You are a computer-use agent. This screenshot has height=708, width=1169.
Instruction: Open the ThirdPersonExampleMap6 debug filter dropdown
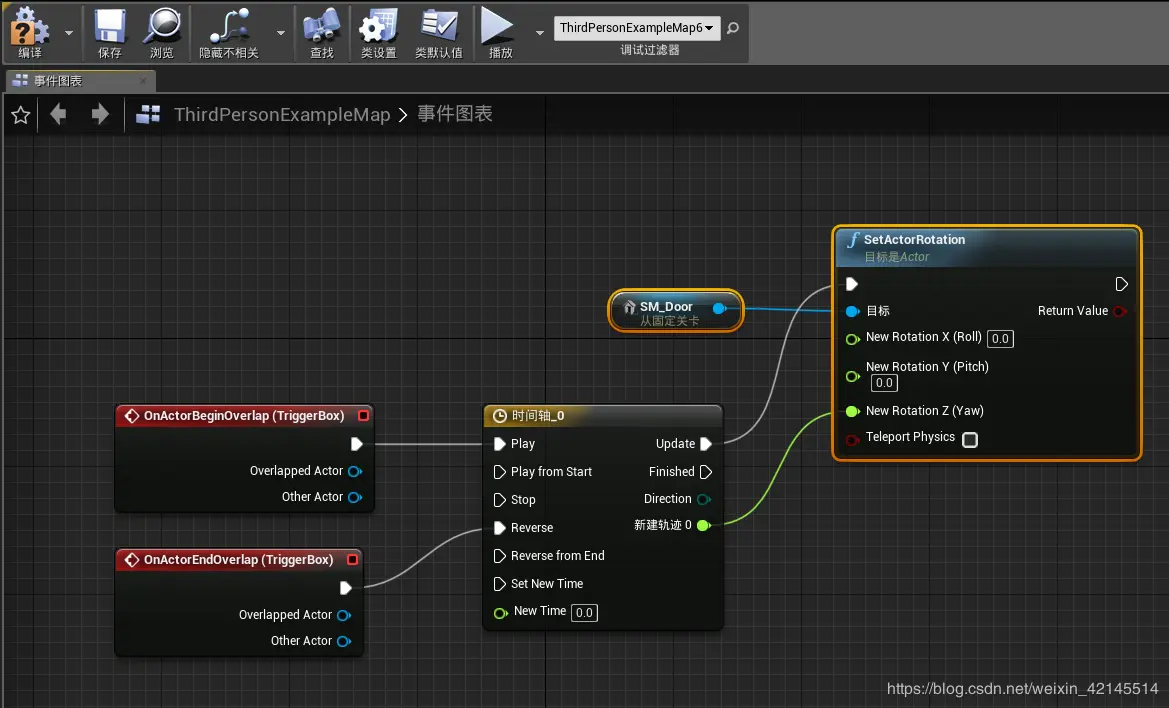(x=637, y=28)
